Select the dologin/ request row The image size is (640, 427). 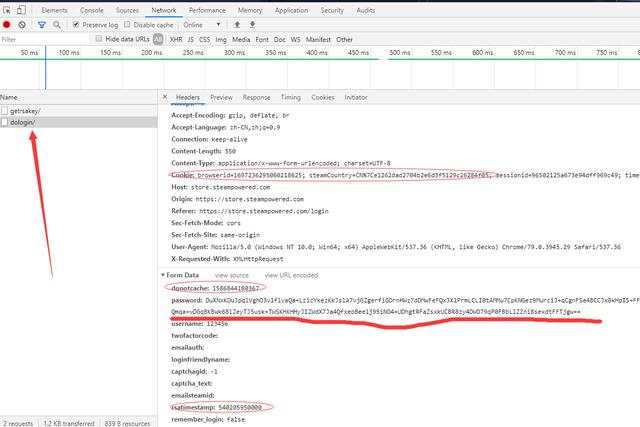click(x=78, y=122)
